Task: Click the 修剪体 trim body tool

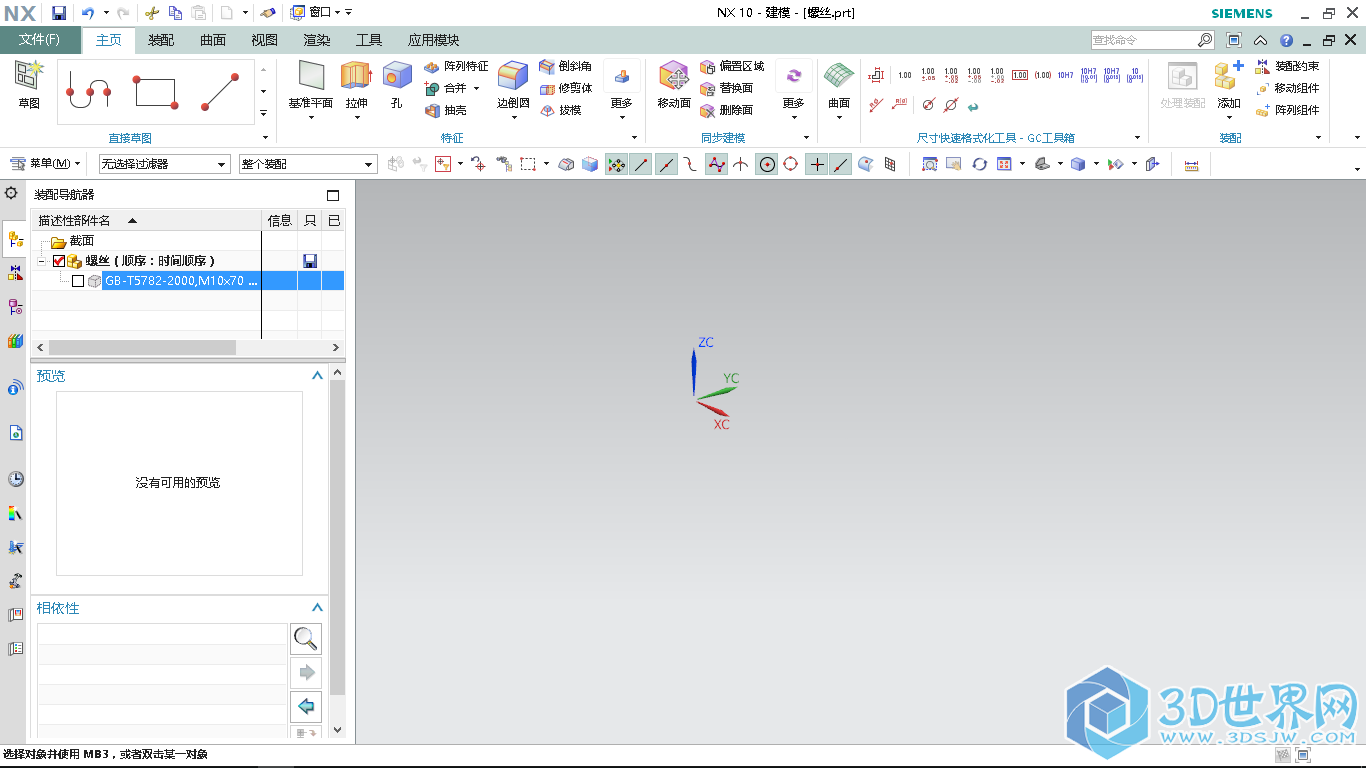Action: (x=565, y=88)
